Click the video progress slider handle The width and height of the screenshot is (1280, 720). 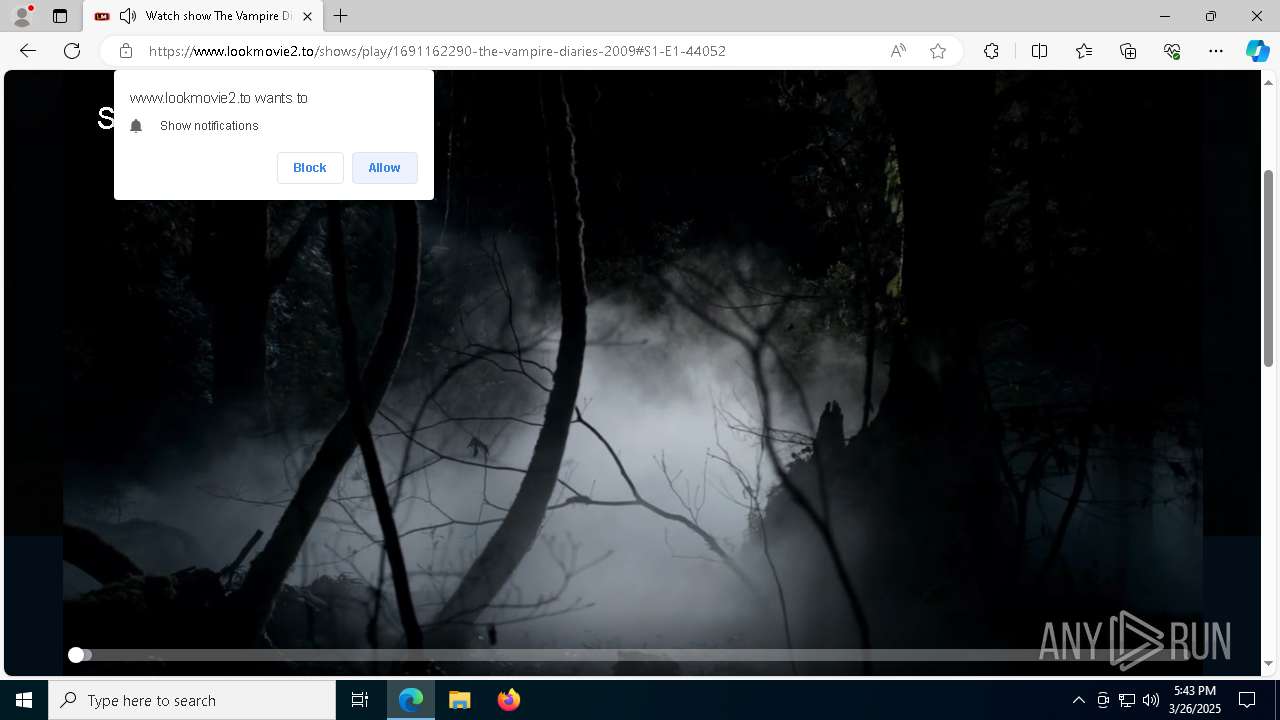click(76, 655)
